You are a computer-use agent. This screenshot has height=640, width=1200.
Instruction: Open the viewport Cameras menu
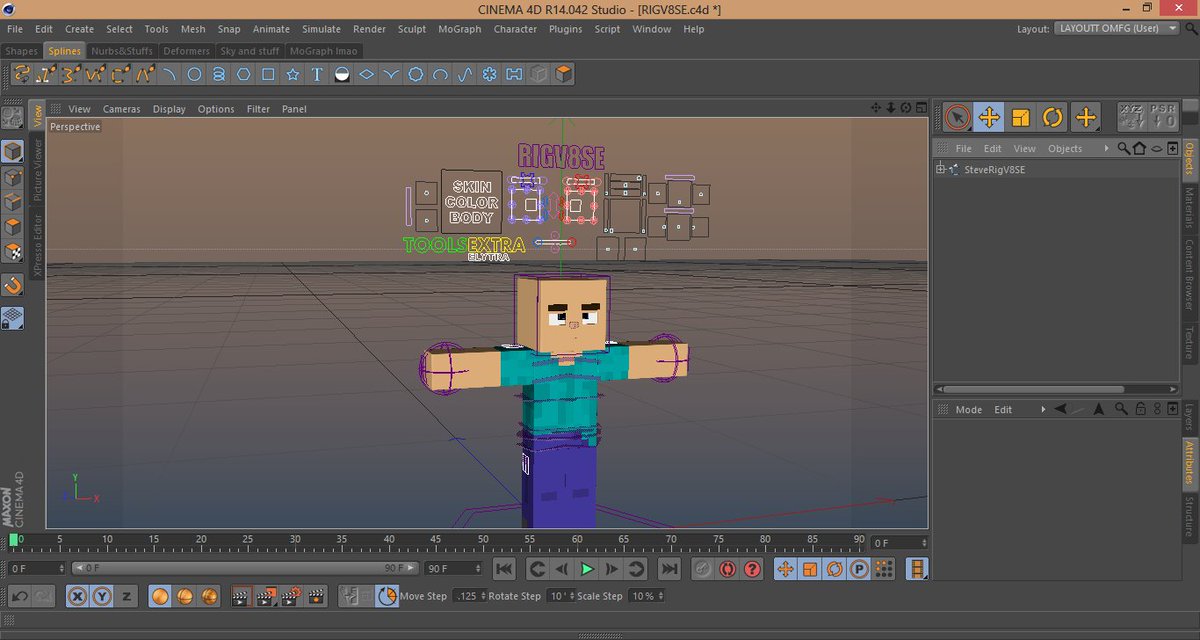tap(122, 109)
